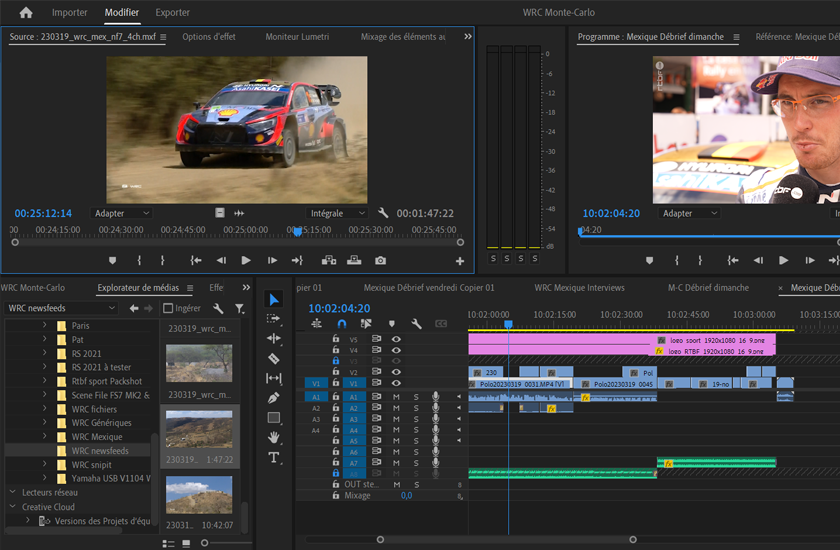Open Media Browser settings wrench icon
The image size is (840, 550).
(218, 308)
